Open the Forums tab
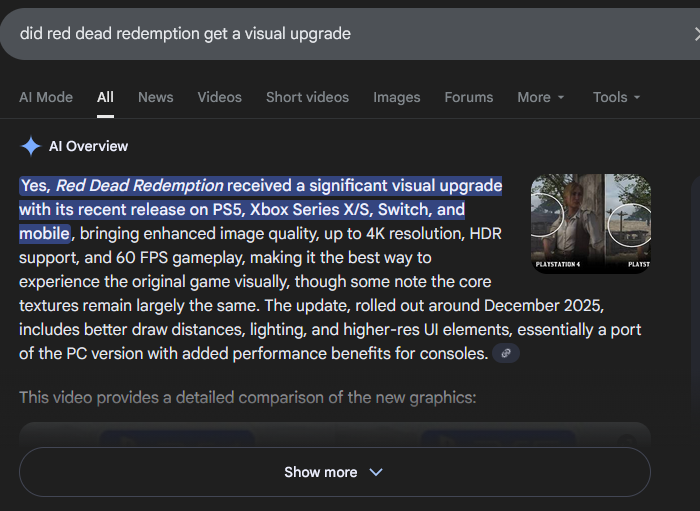 click(x=468, y=97)
